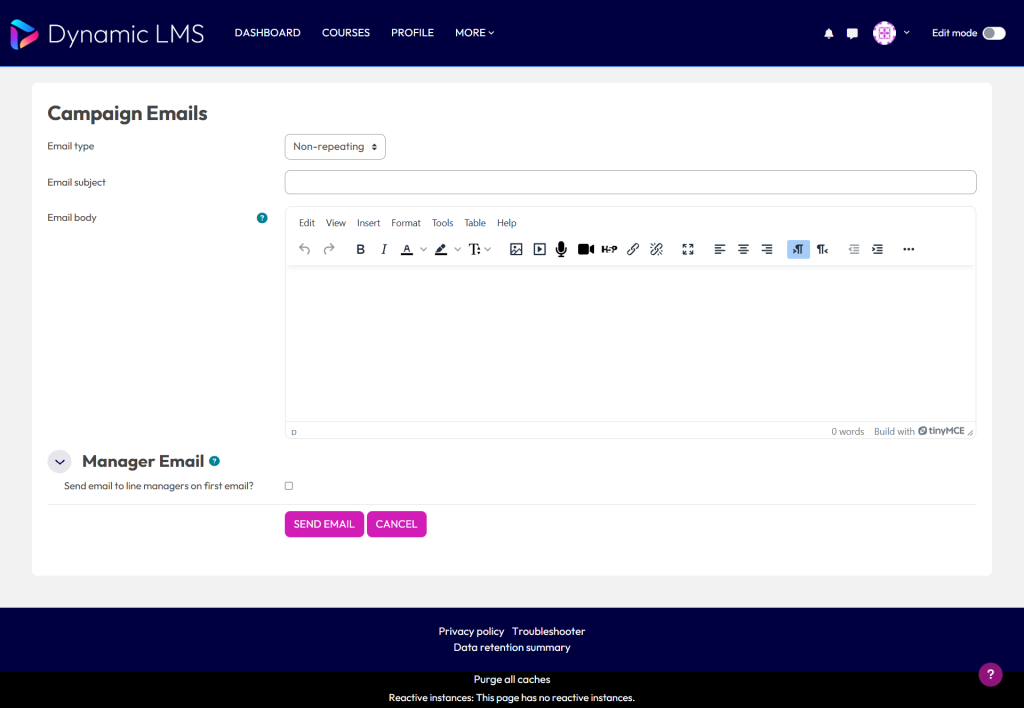
Task: Open text color dropdown arrow
Action: 423,249
